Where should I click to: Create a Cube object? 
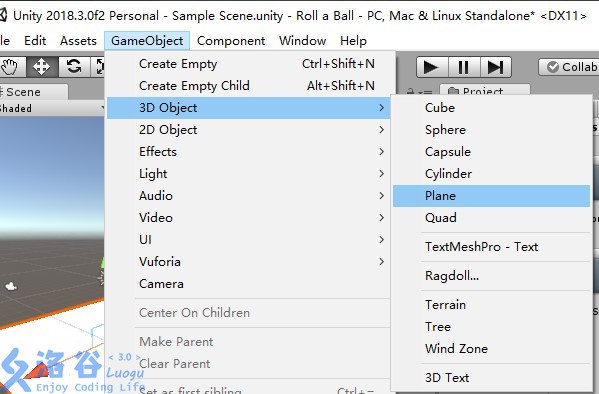tap(491, 108)
